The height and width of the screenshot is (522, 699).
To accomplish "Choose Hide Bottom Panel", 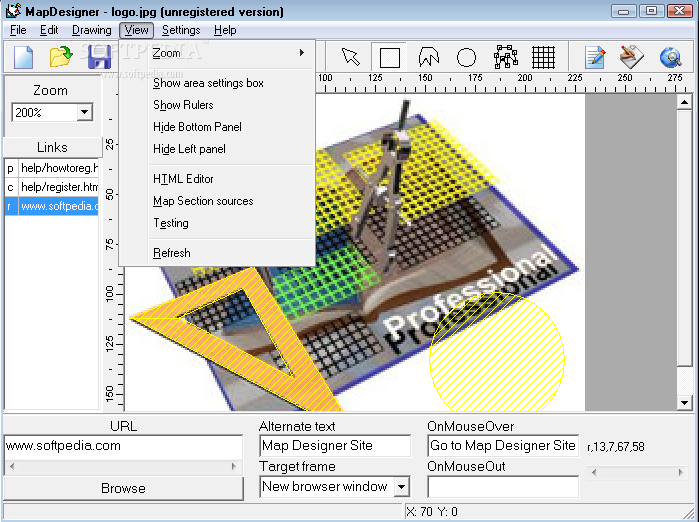I will click(x=218, y=127).
